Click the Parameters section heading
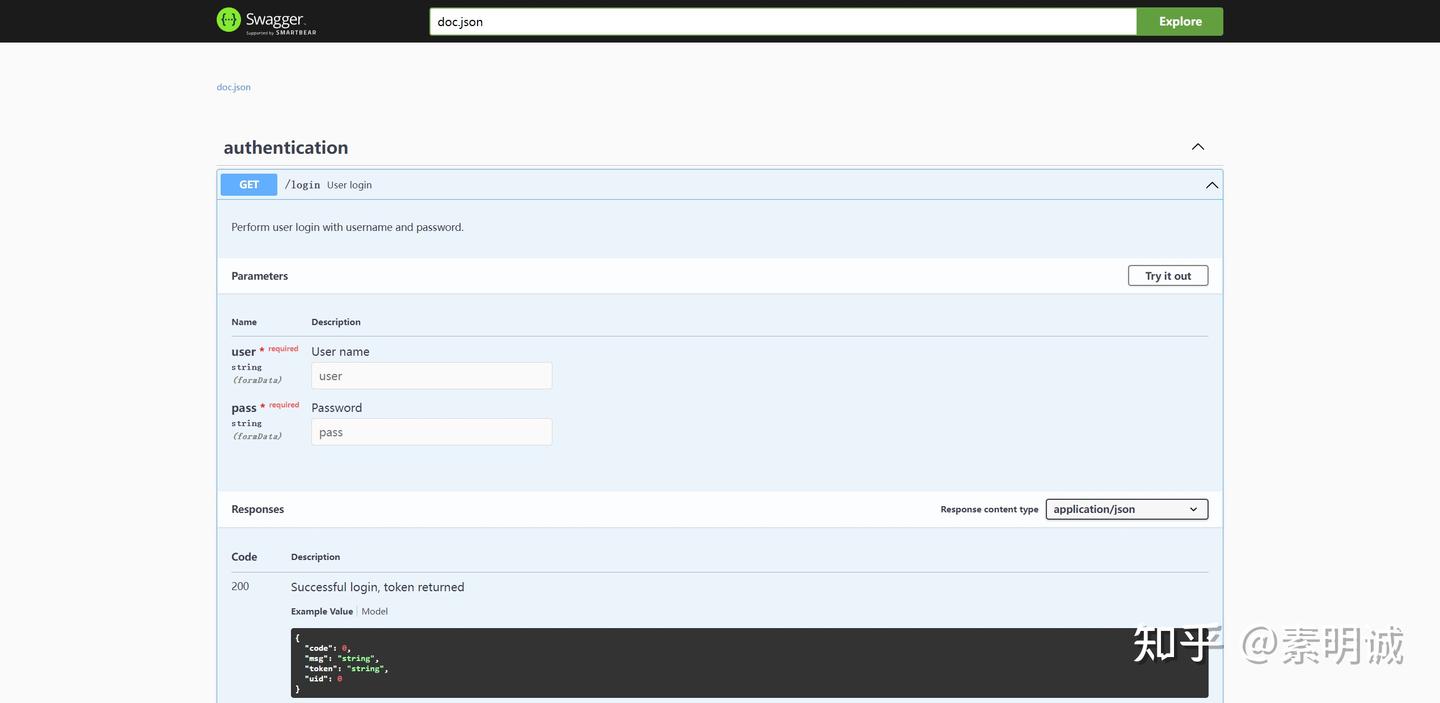The image size is (1440, 703). pos(260,276)
